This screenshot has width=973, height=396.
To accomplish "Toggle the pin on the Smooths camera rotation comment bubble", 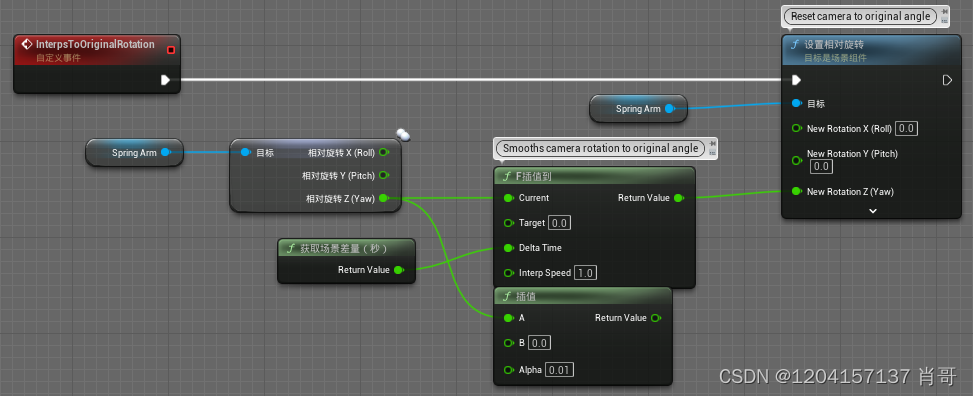I will point(712,144).
